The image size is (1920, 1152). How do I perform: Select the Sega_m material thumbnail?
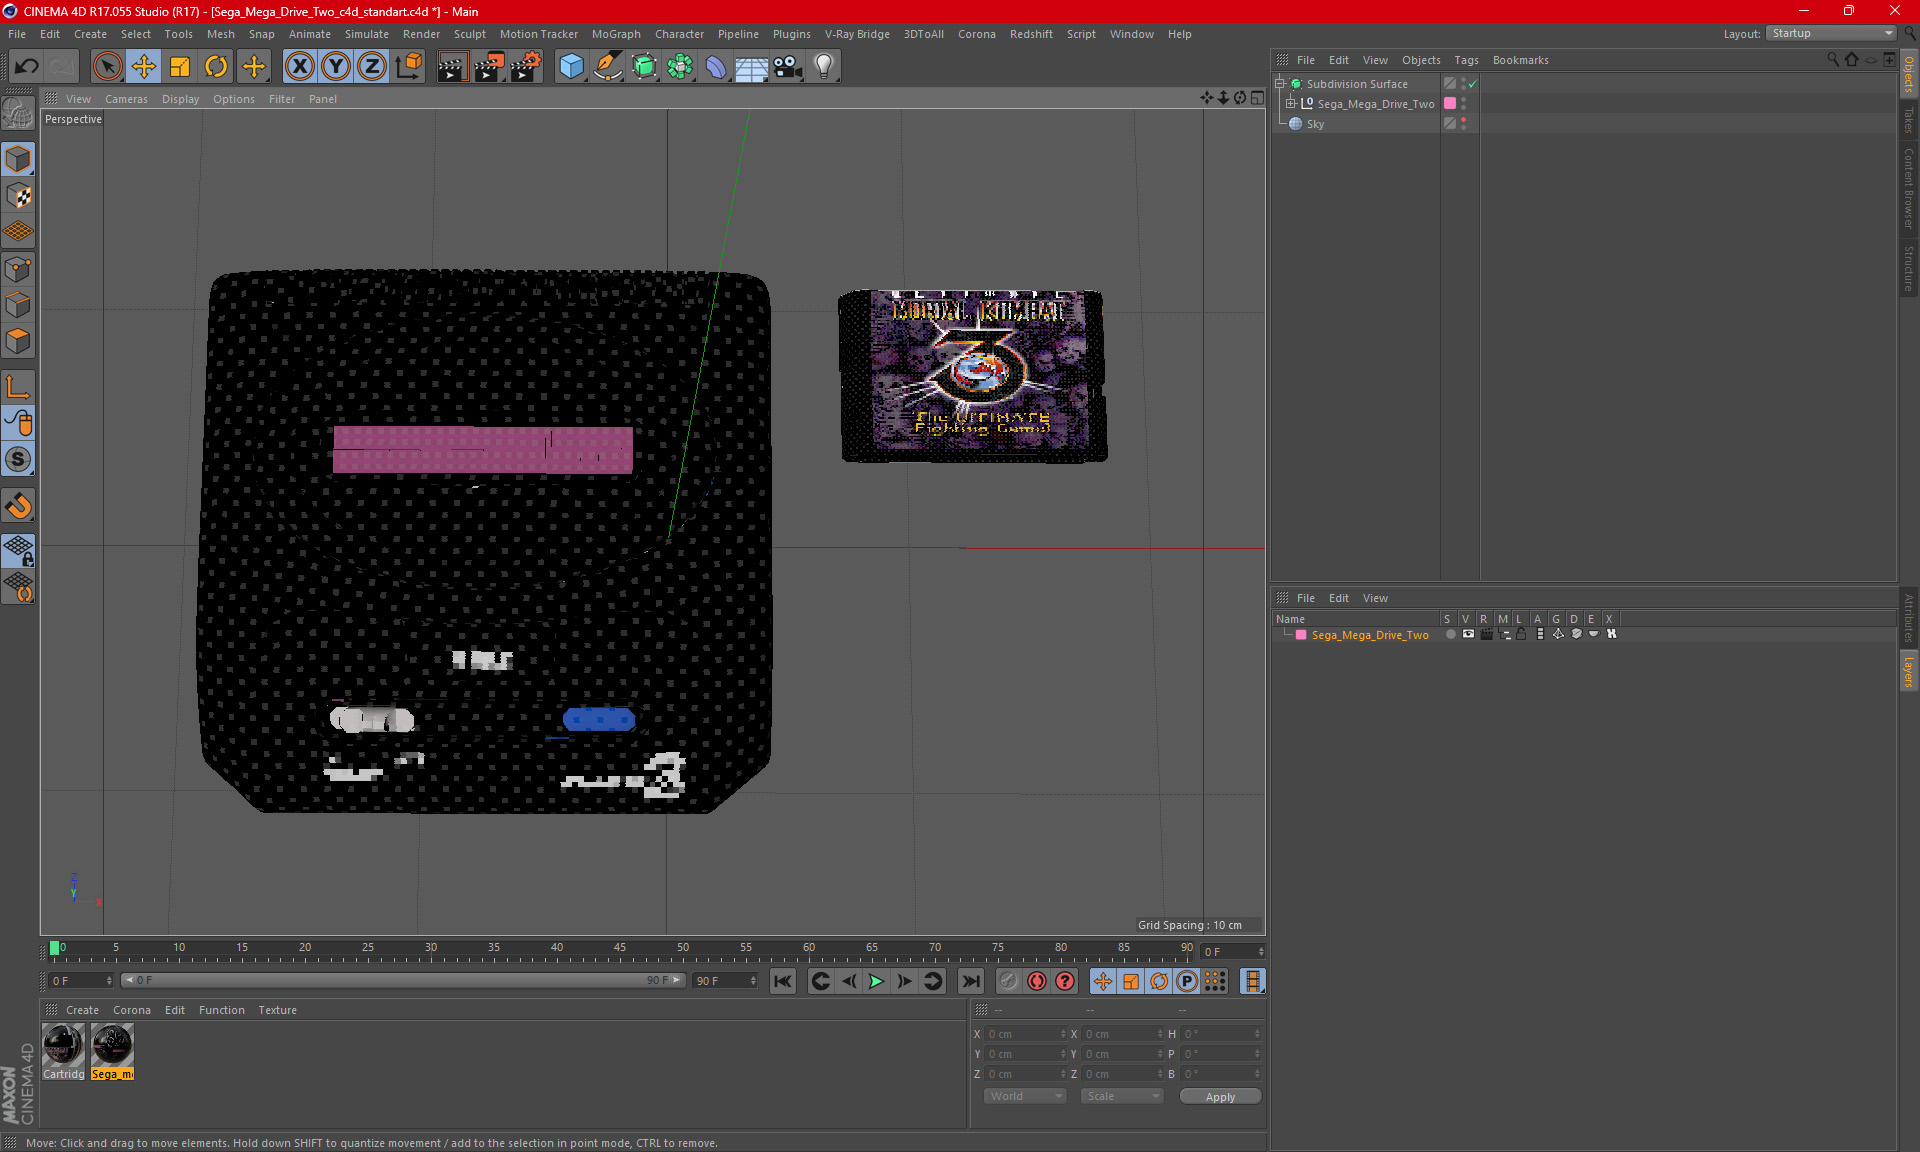tap(112, 1046)
